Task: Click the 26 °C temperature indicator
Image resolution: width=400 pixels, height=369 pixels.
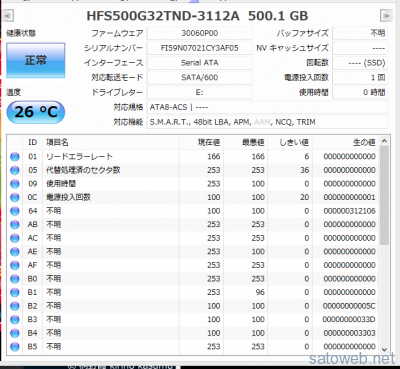Action: tap(36, 112)
